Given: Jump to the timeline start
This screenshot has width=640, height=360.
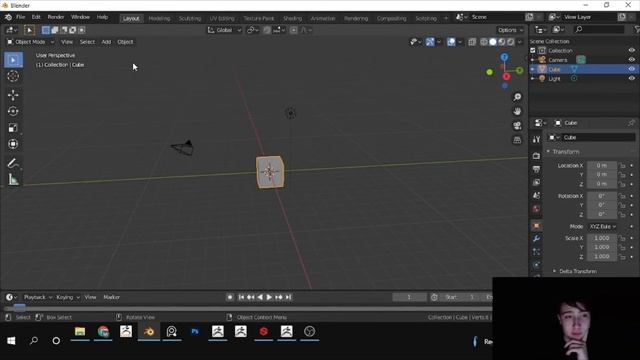Looking at the screenshot, I should 241,297.
